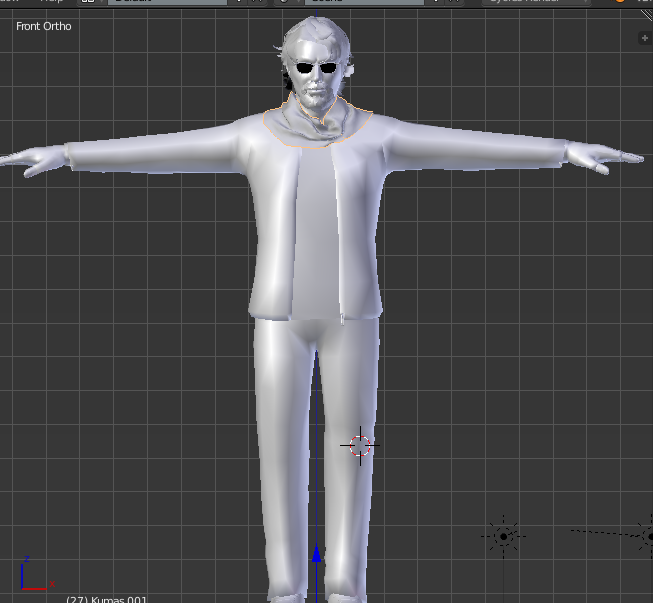Select the lamp object with dashed rays
The image size is (653, 603).
click(x=503, y=536)
